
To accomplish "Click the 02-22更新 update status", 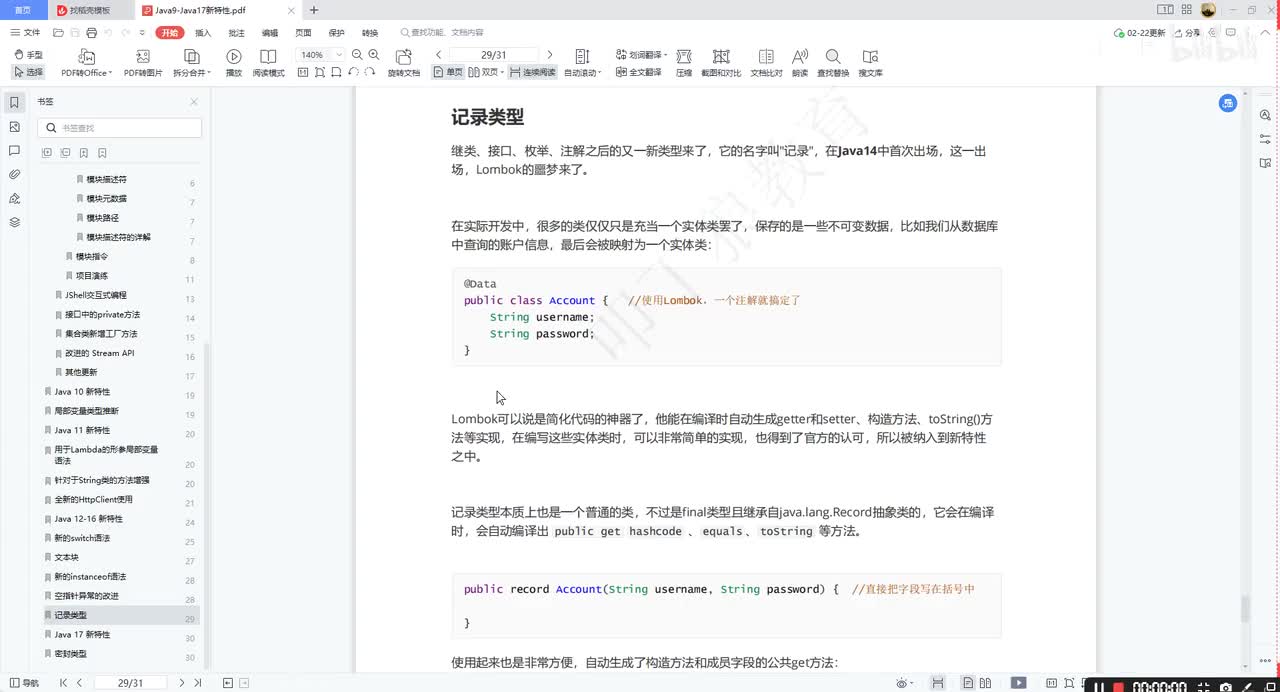I will pyautogui.click(x=1140, y=33).
